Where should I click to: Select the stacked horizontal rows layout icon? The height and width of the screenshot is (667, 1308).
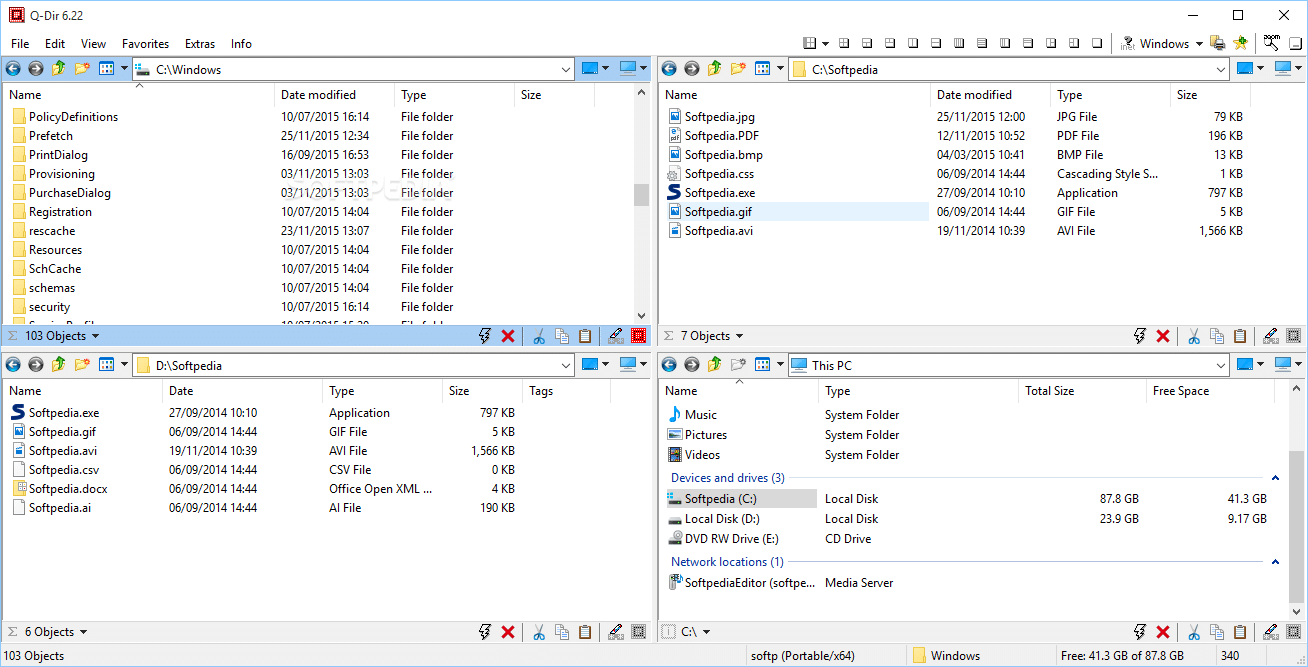pyautogui.click(x=982, y=43)
